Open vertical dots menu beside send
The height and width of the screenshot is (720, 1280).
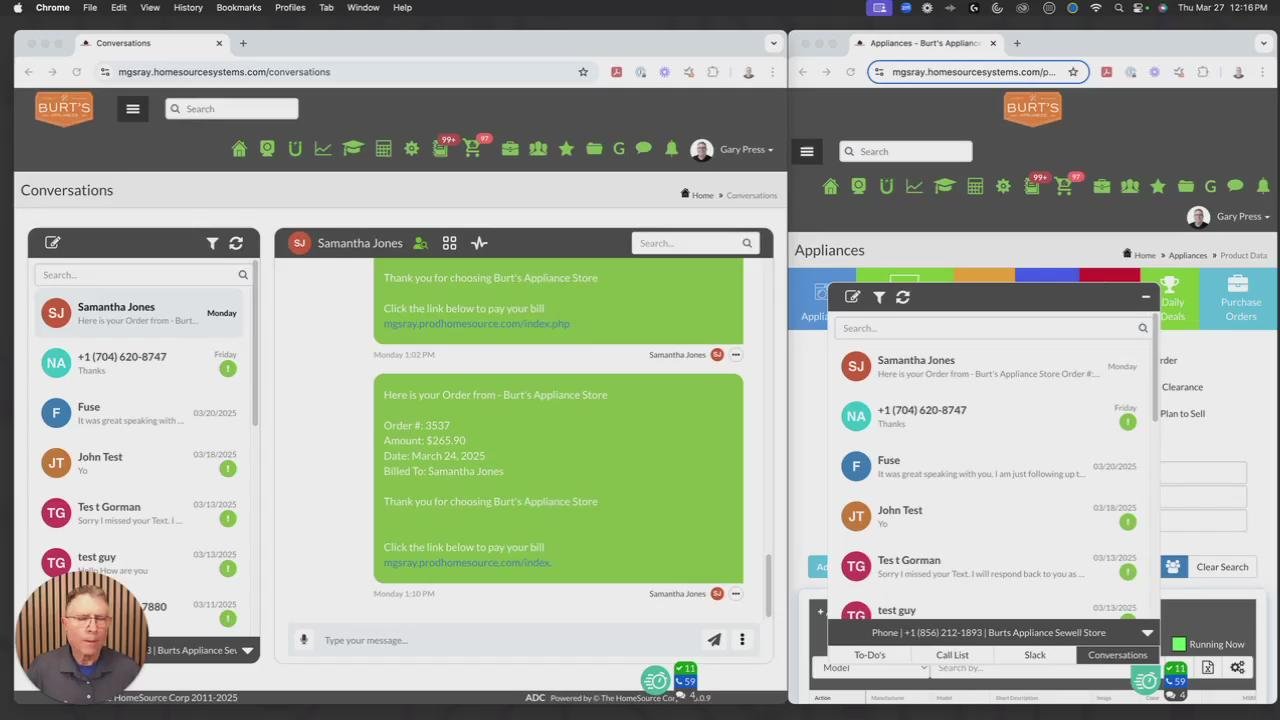[x=742, y=640]
